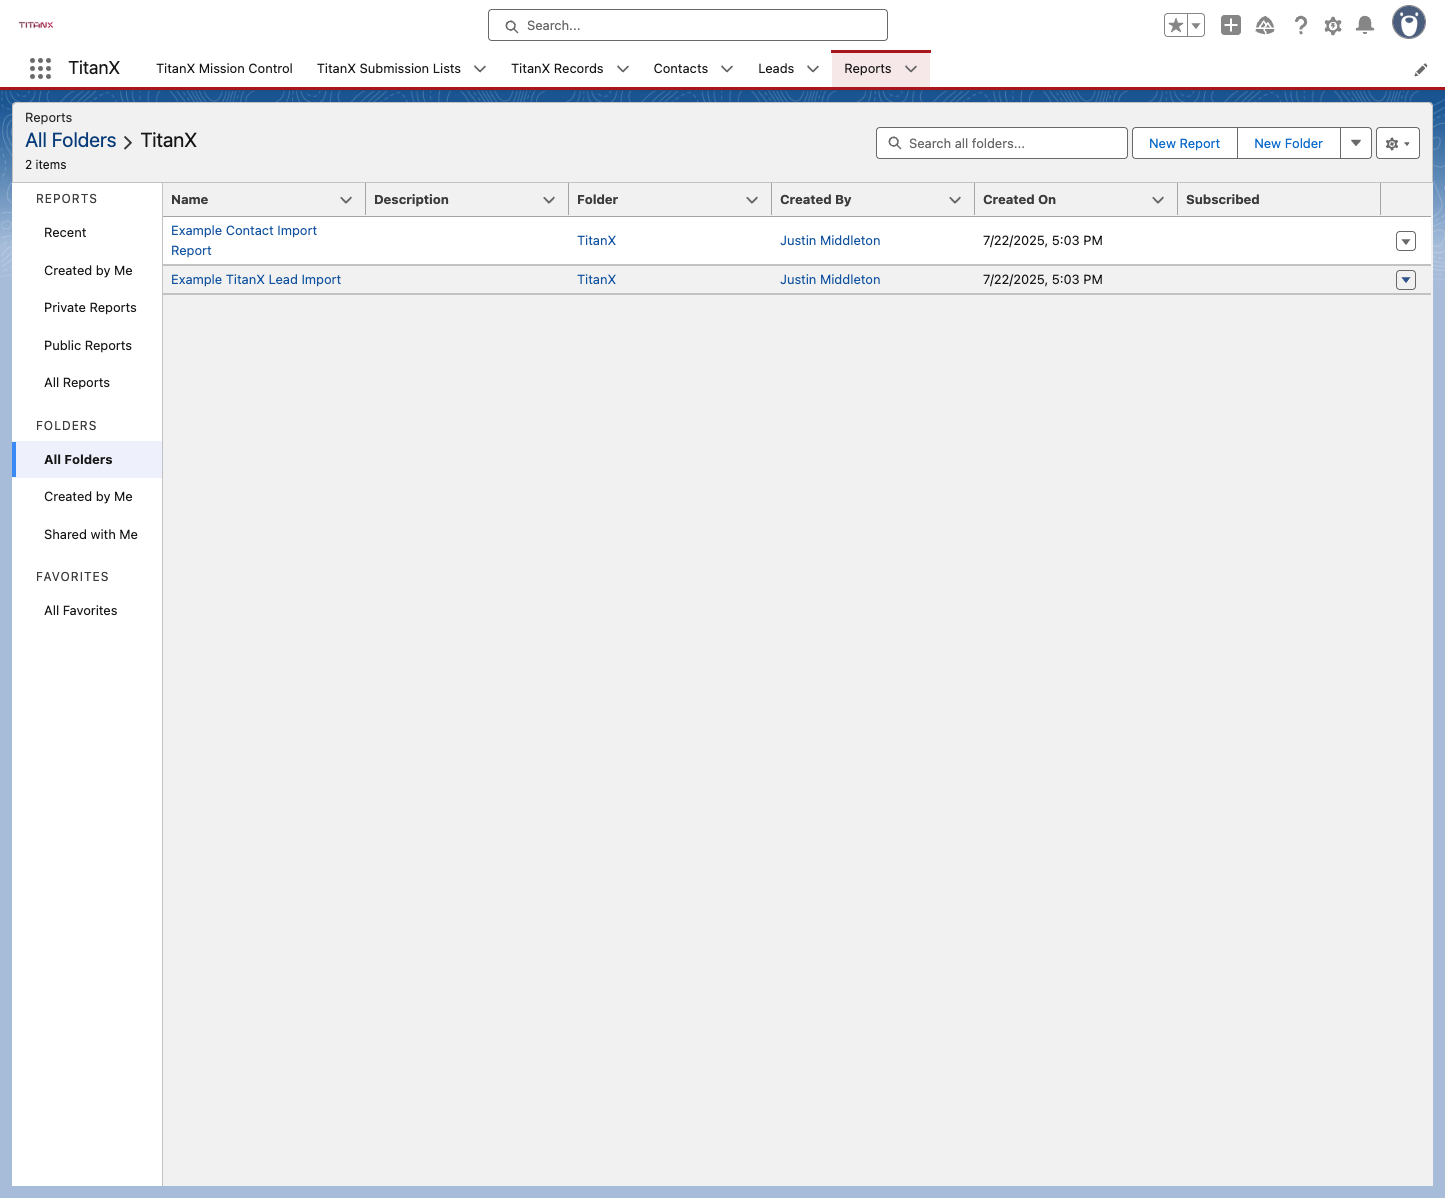1445x1198 pixels.
Task: Click the New Report button
Action: pyautogui.click(x=1185, y=143)
